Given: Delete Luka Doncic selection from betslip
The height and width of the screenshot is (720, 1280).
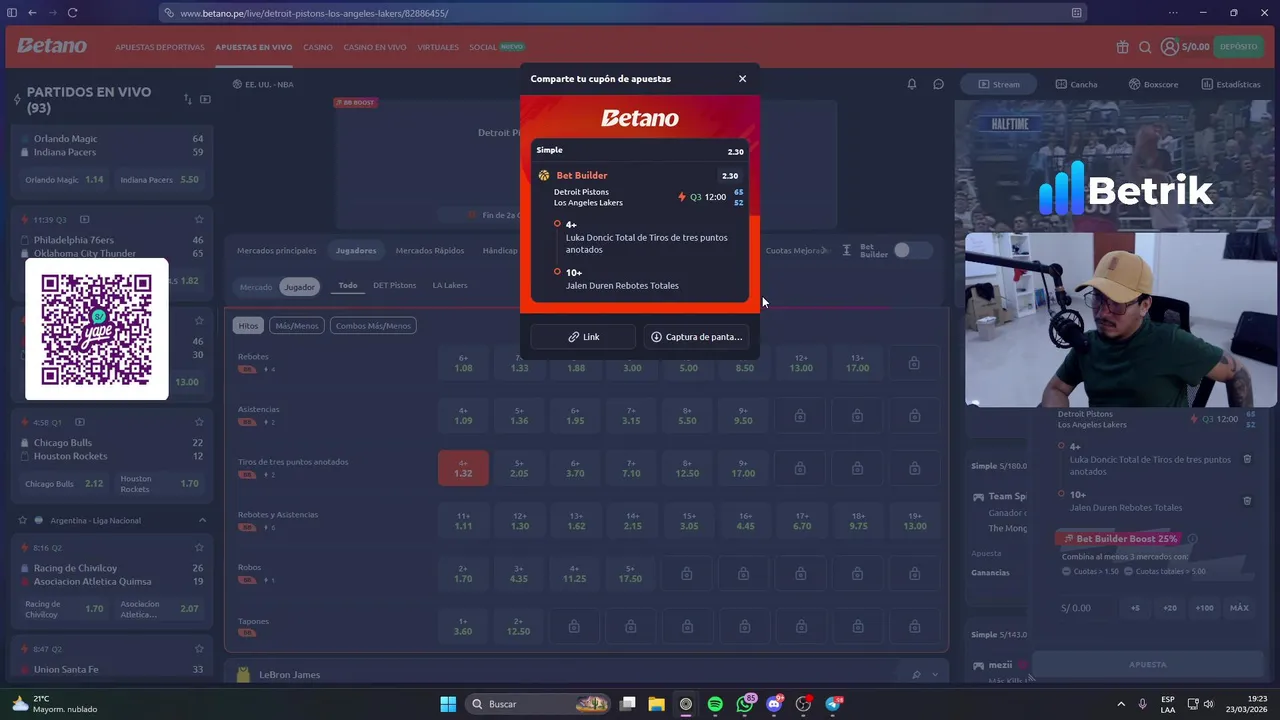Looking at the screenshot, I should (1247, 459).
